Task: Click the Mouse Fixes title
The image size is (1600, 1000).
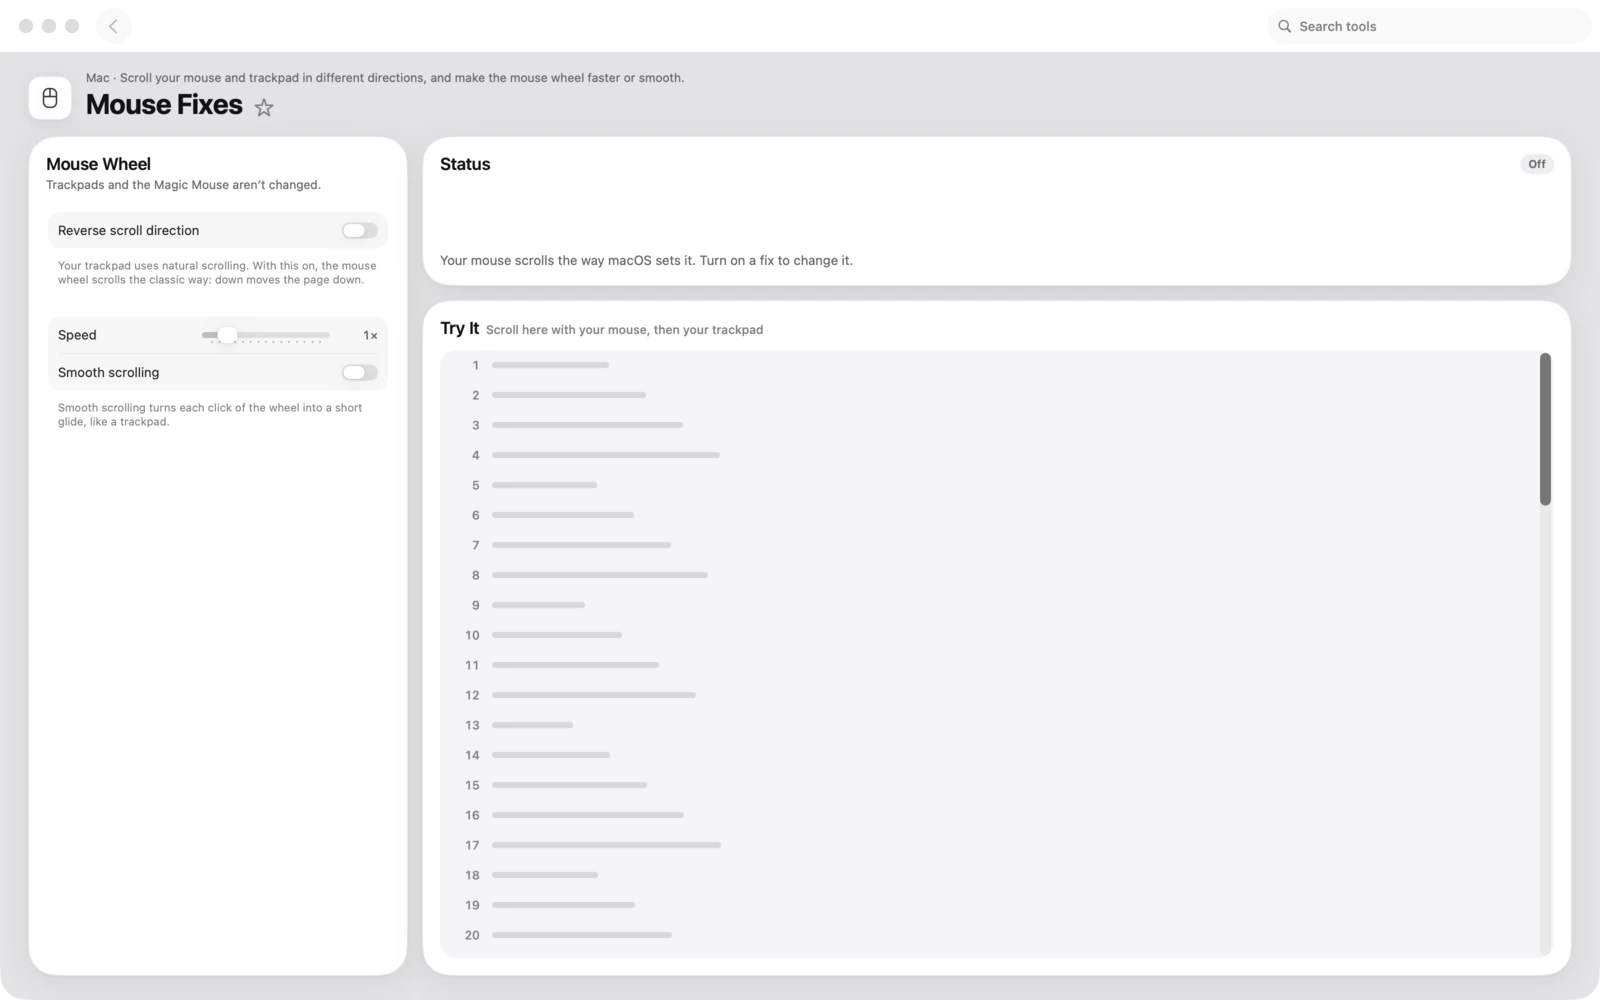Action: click(164, 104)
